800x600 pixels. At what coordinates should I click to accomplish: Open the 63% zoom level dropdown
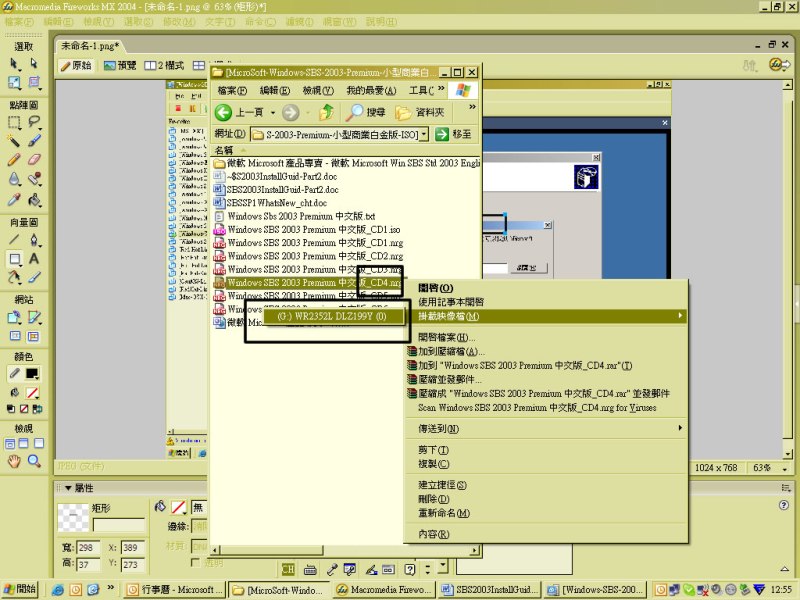(x=785, y=468)
